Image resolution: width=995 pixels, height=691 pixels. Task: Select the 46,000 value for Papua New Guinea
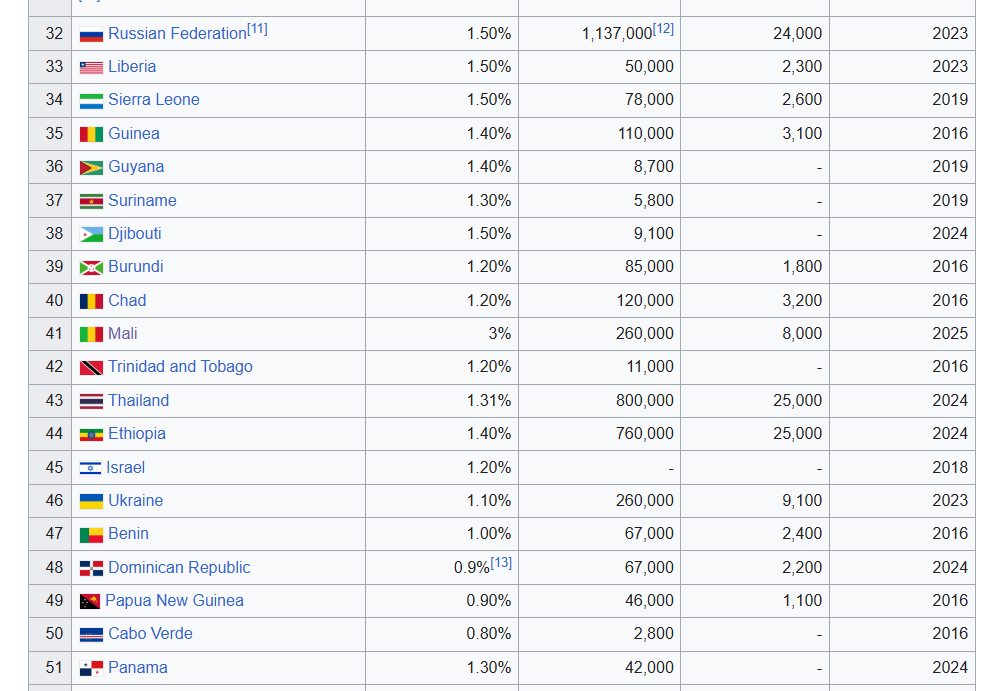(649, 601)
